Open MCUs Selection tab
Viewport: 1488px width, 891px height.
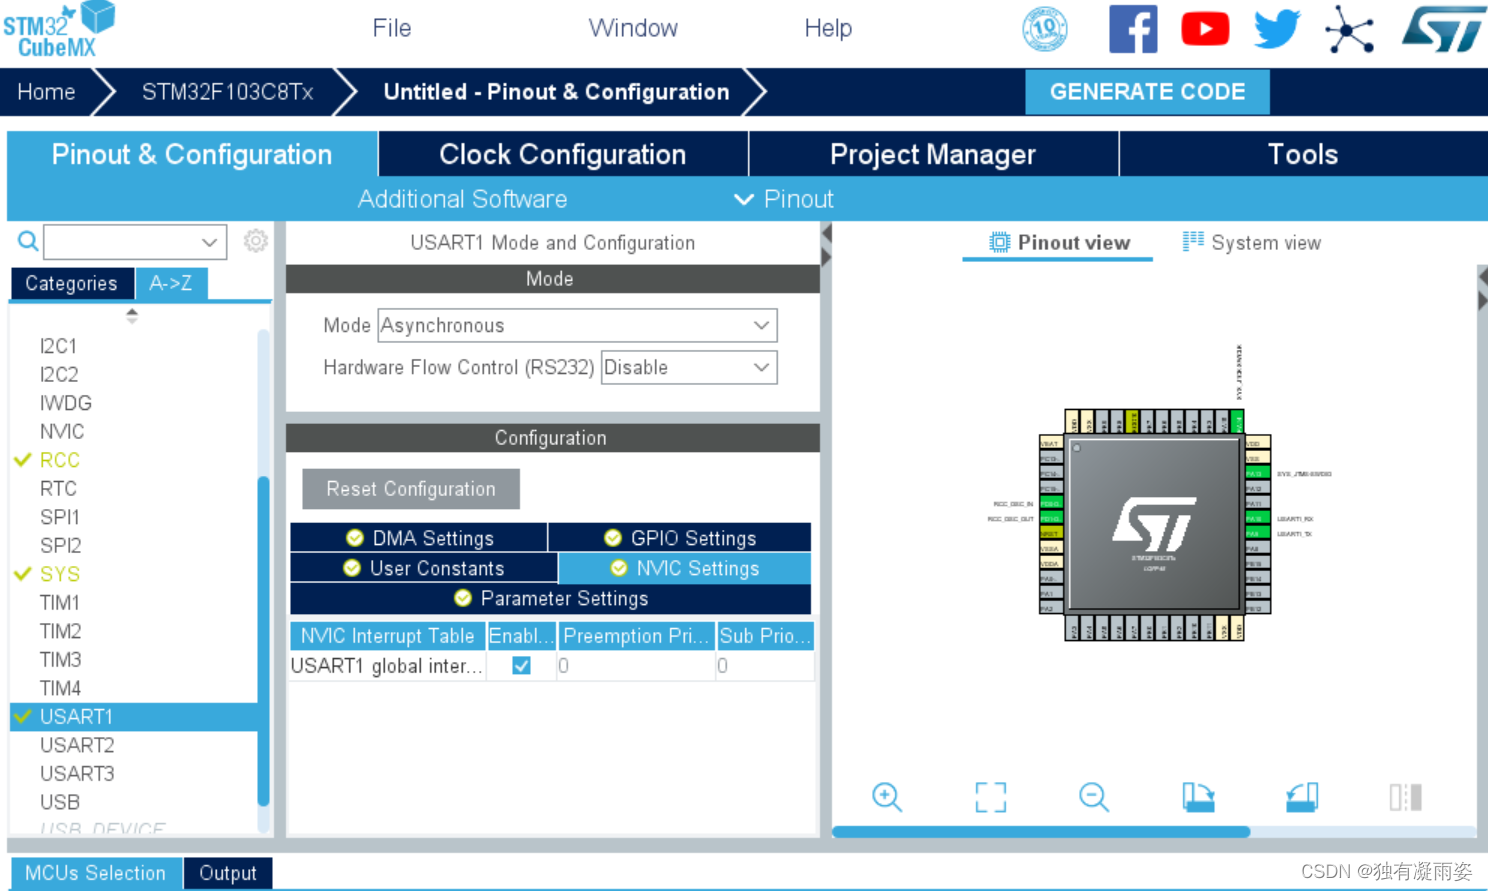[x=96, y=873]
